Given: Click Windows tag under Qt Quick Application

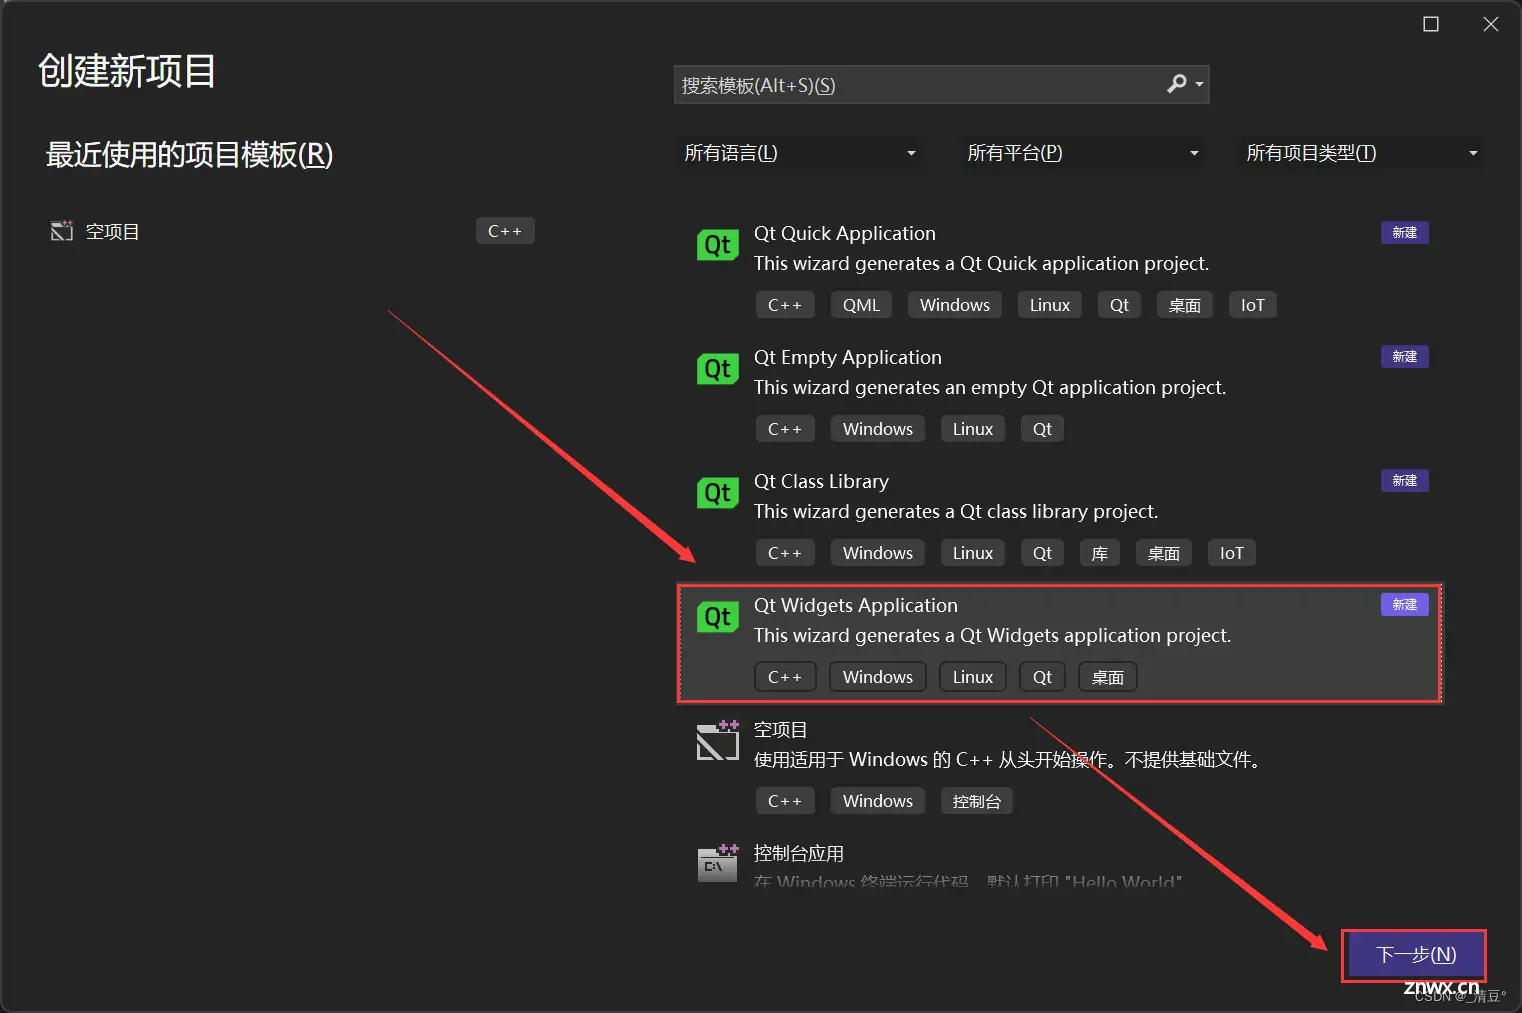Looking at the screenshot, I should (955, 305).
